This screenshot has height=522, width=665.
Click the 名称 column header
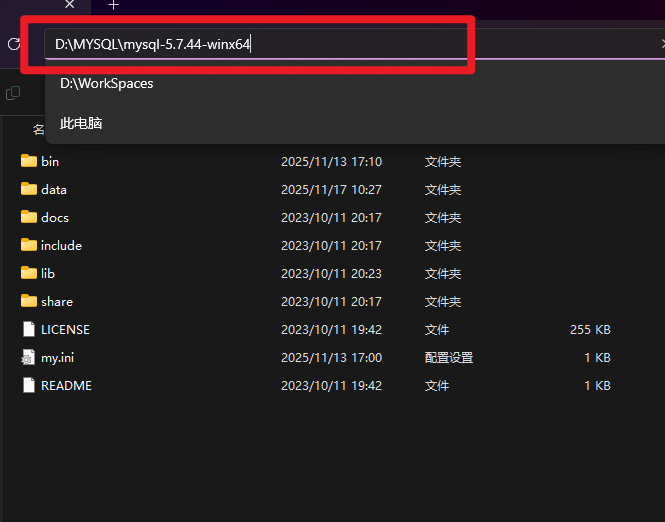38,130
